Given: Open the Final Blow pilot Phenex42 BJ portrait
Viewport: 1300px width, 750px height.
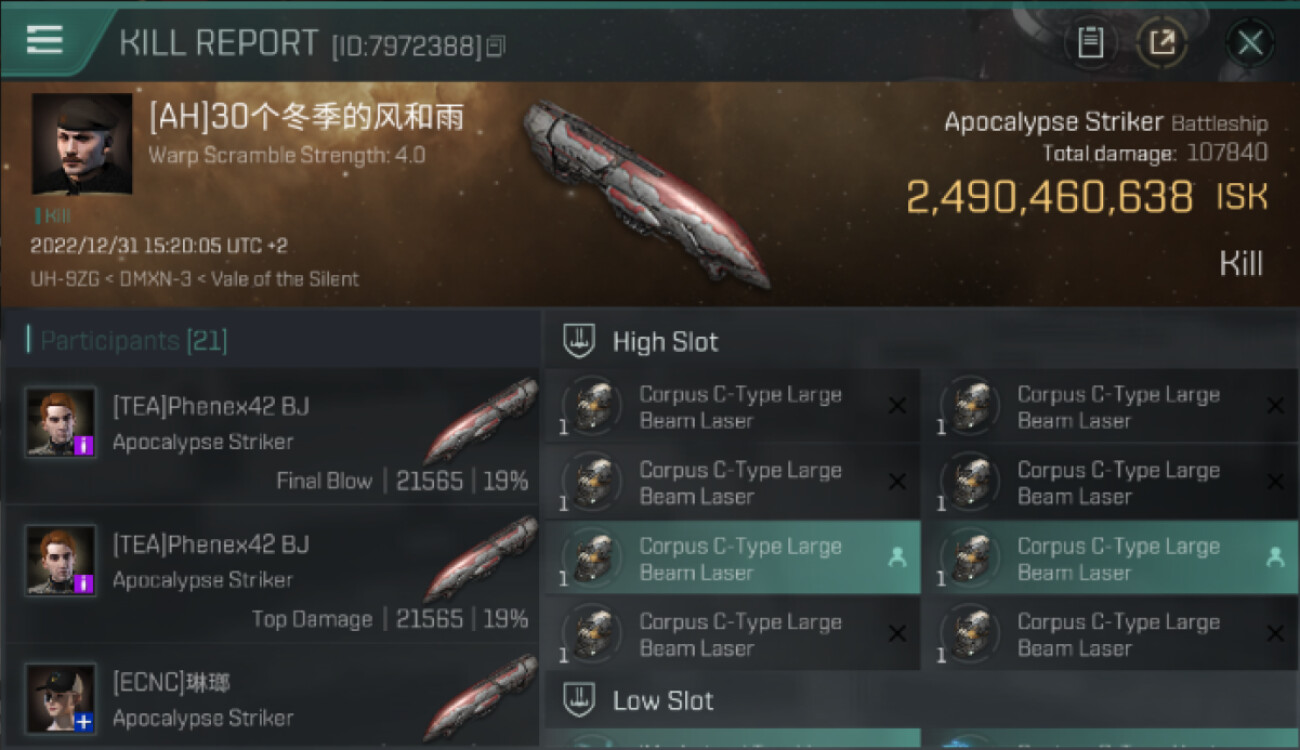Looking at the screenshot, I should (61, 422).
